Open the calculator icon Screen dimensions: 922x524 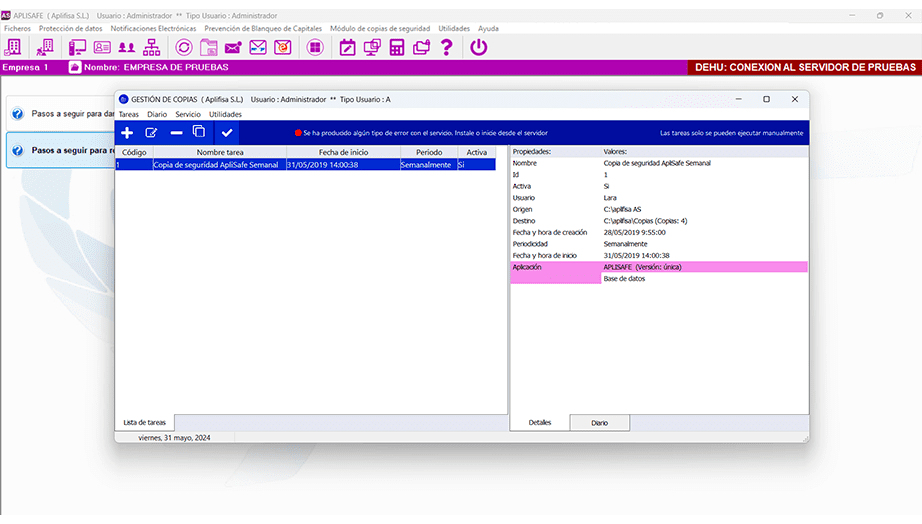coord(397,47)
